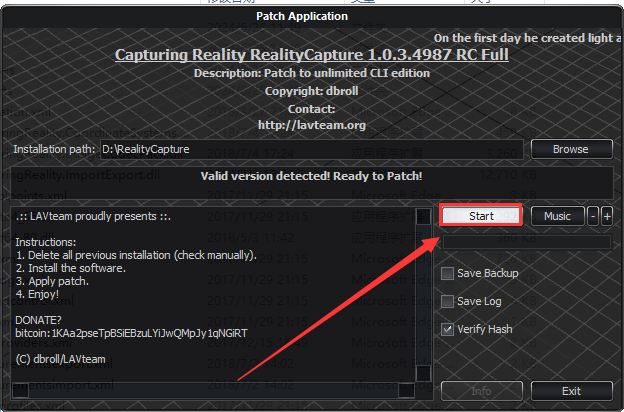This screenshot has height=412, width=624.
Task: Raise music volume with plus button
Action: point(607,216)
